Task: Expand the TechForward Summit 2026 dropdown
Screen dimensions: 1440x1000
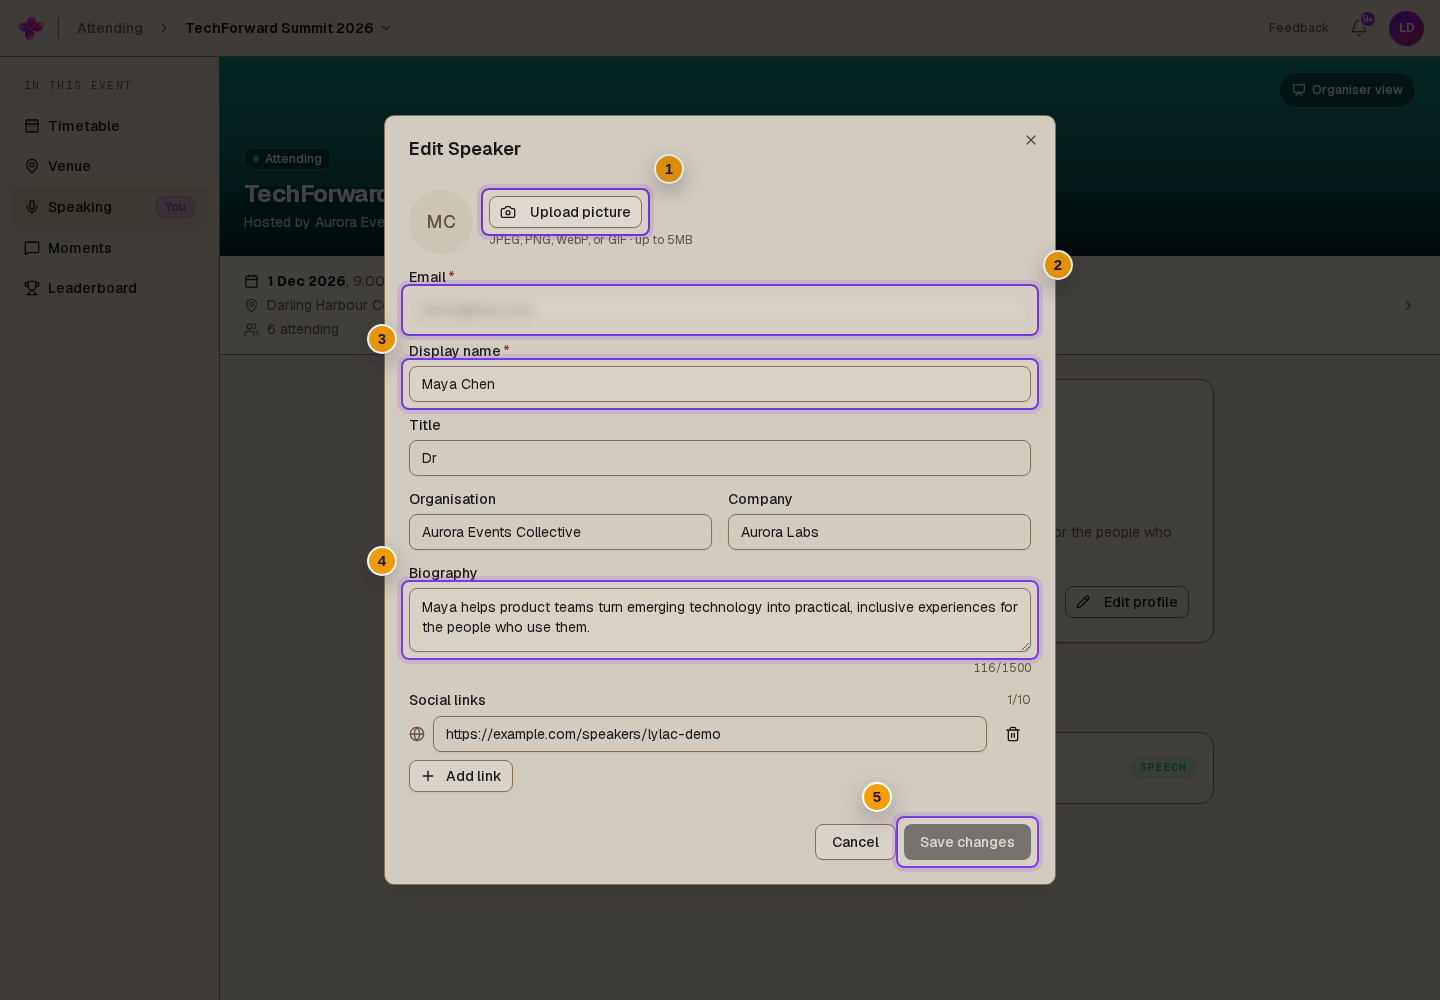Action: pos(289,28)
